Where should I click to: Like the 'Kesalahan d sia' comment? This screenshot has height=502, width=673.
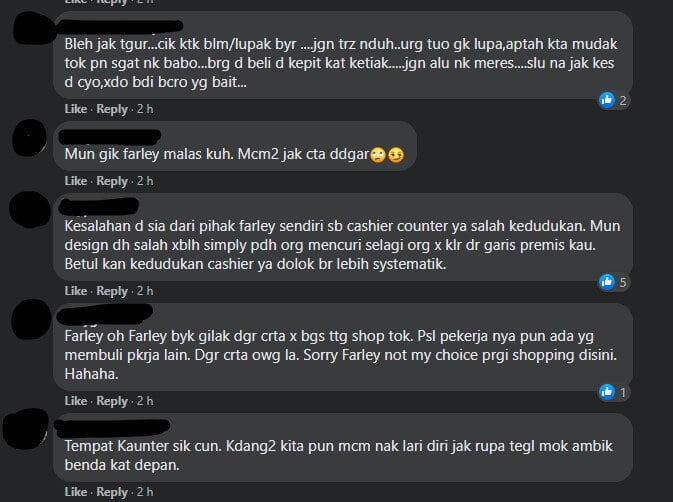click(x=76, y=291)
